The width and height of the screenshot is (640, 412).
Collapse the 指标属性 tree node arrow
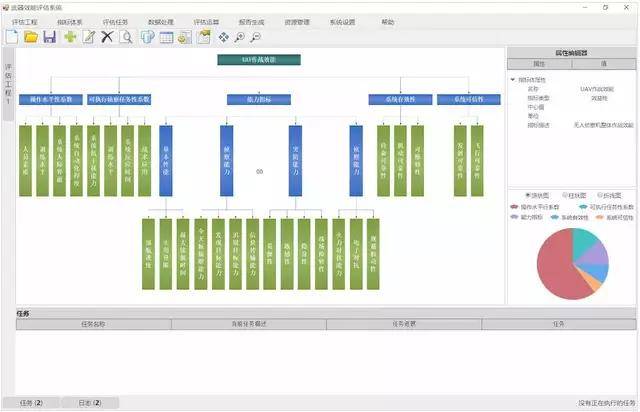(513, 79)
